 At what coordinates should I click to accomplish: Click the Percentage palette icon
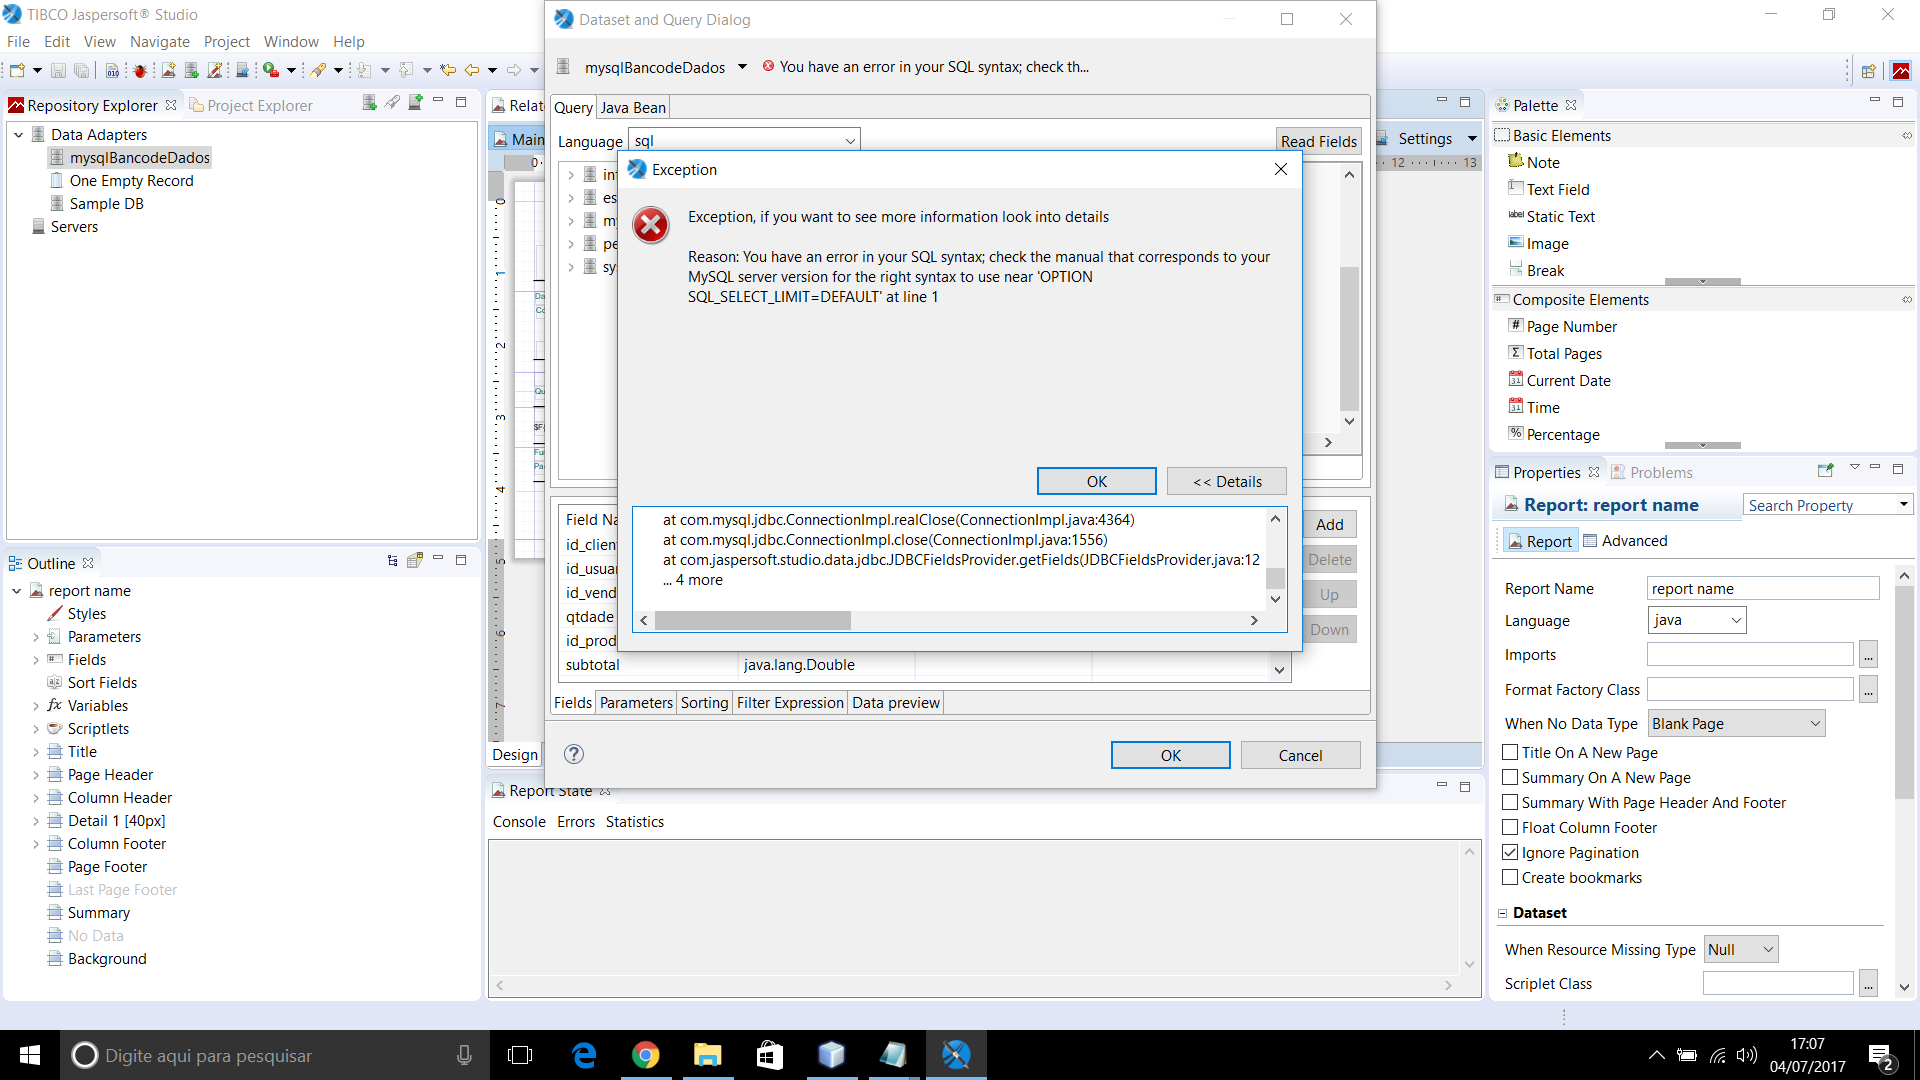(x=1516, y=434)
